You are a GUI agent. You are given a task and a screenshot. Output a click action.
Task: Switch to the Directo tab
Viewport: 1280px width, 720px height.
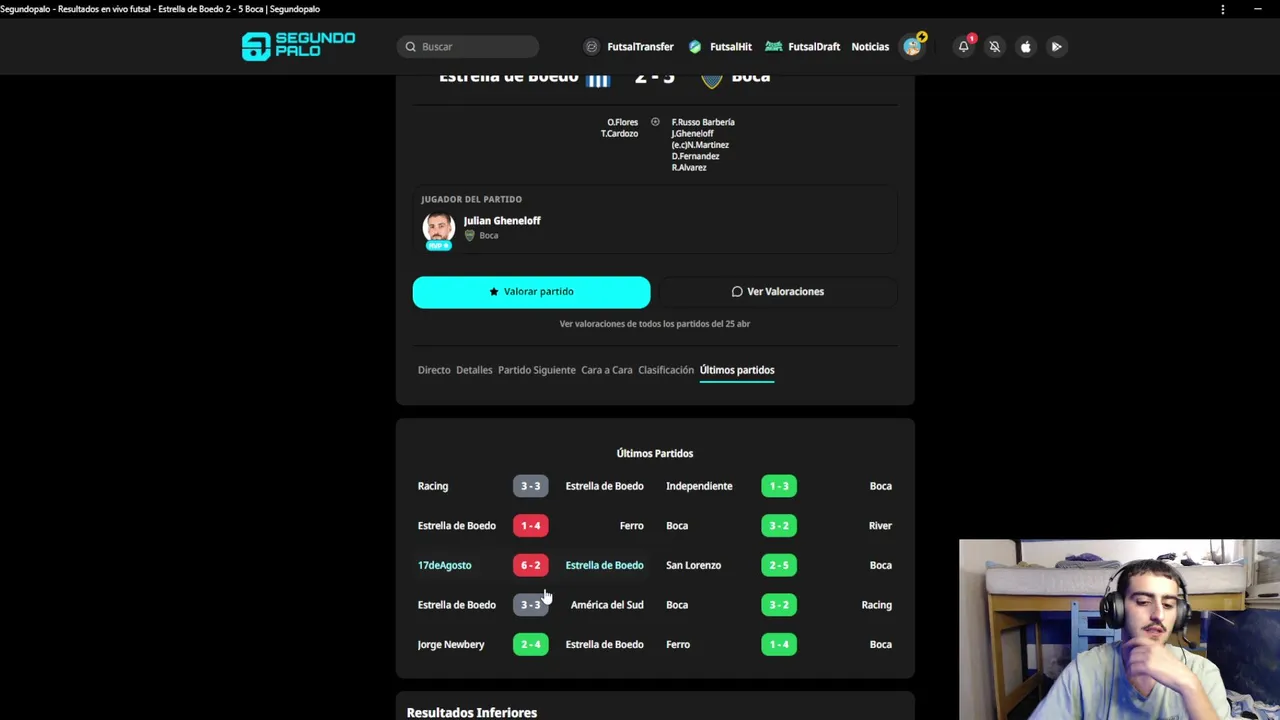point(434,370)
